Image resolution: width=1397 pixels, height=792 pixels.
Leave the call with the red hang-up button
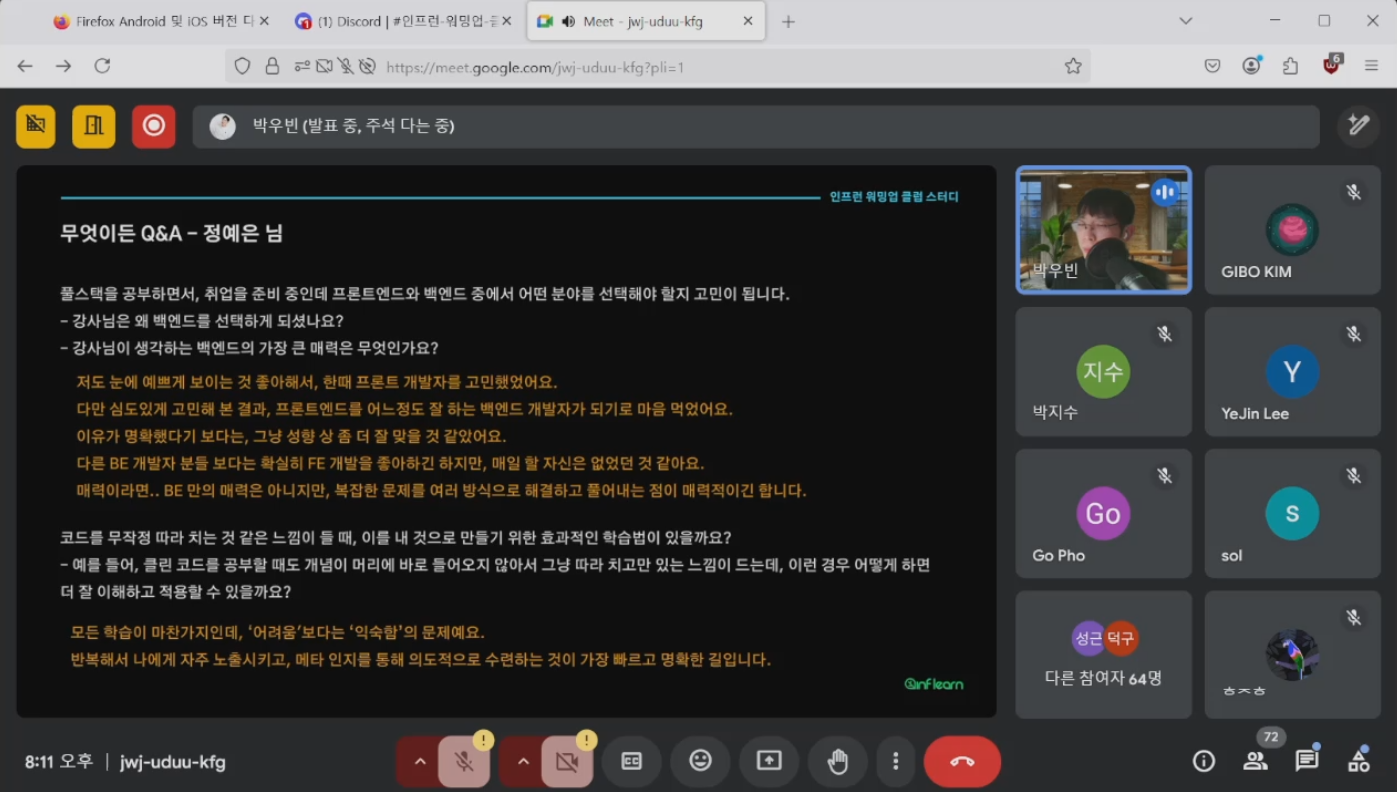(962, 761)
